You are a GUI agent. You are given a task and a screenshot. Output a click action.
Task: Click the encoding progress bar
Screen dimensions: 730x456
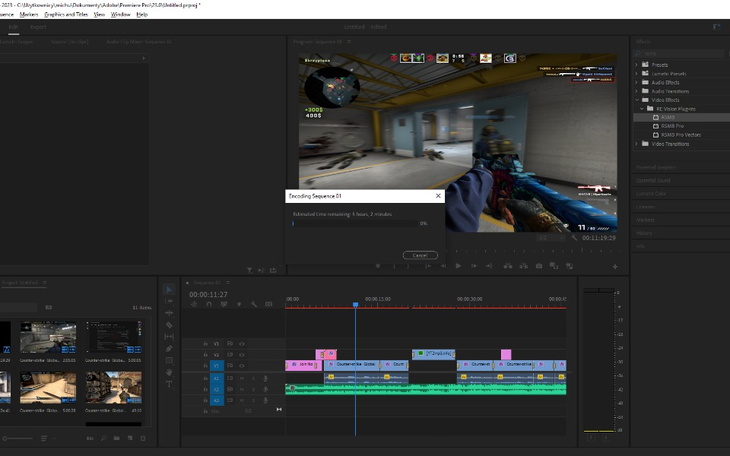pos(355,224)
